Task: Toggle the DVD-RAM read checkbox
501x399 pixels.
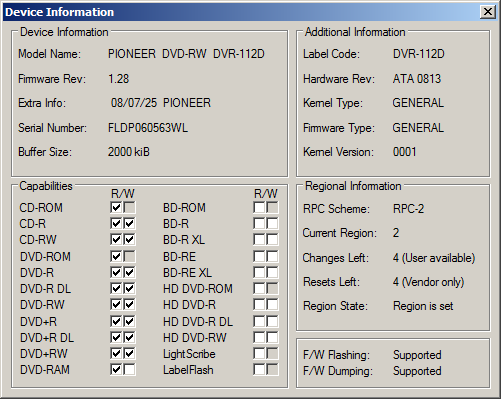Action: pos(116,369)
